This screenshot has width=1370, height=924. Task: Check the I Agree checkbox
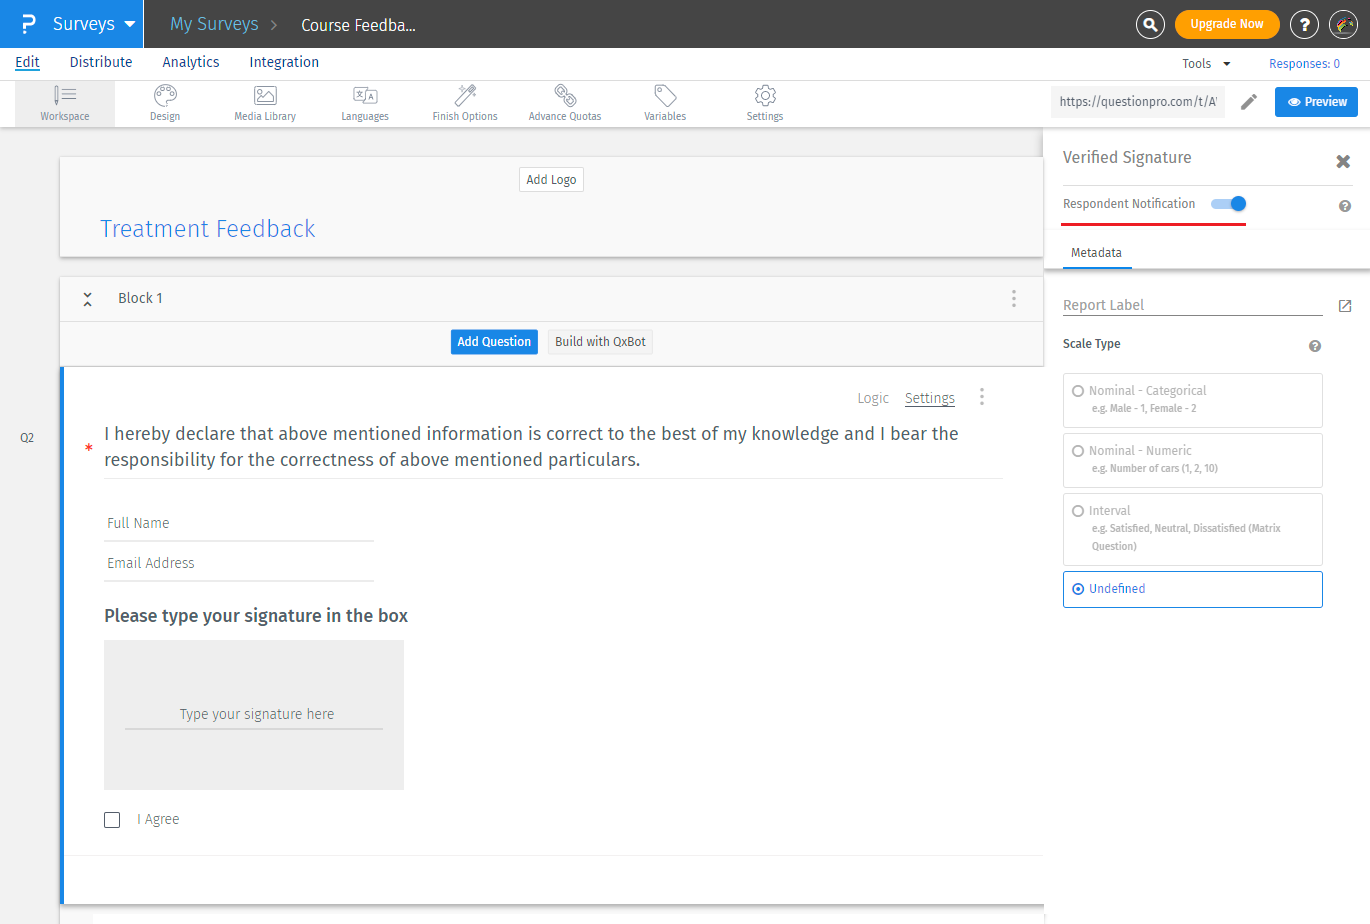point(112,820)
